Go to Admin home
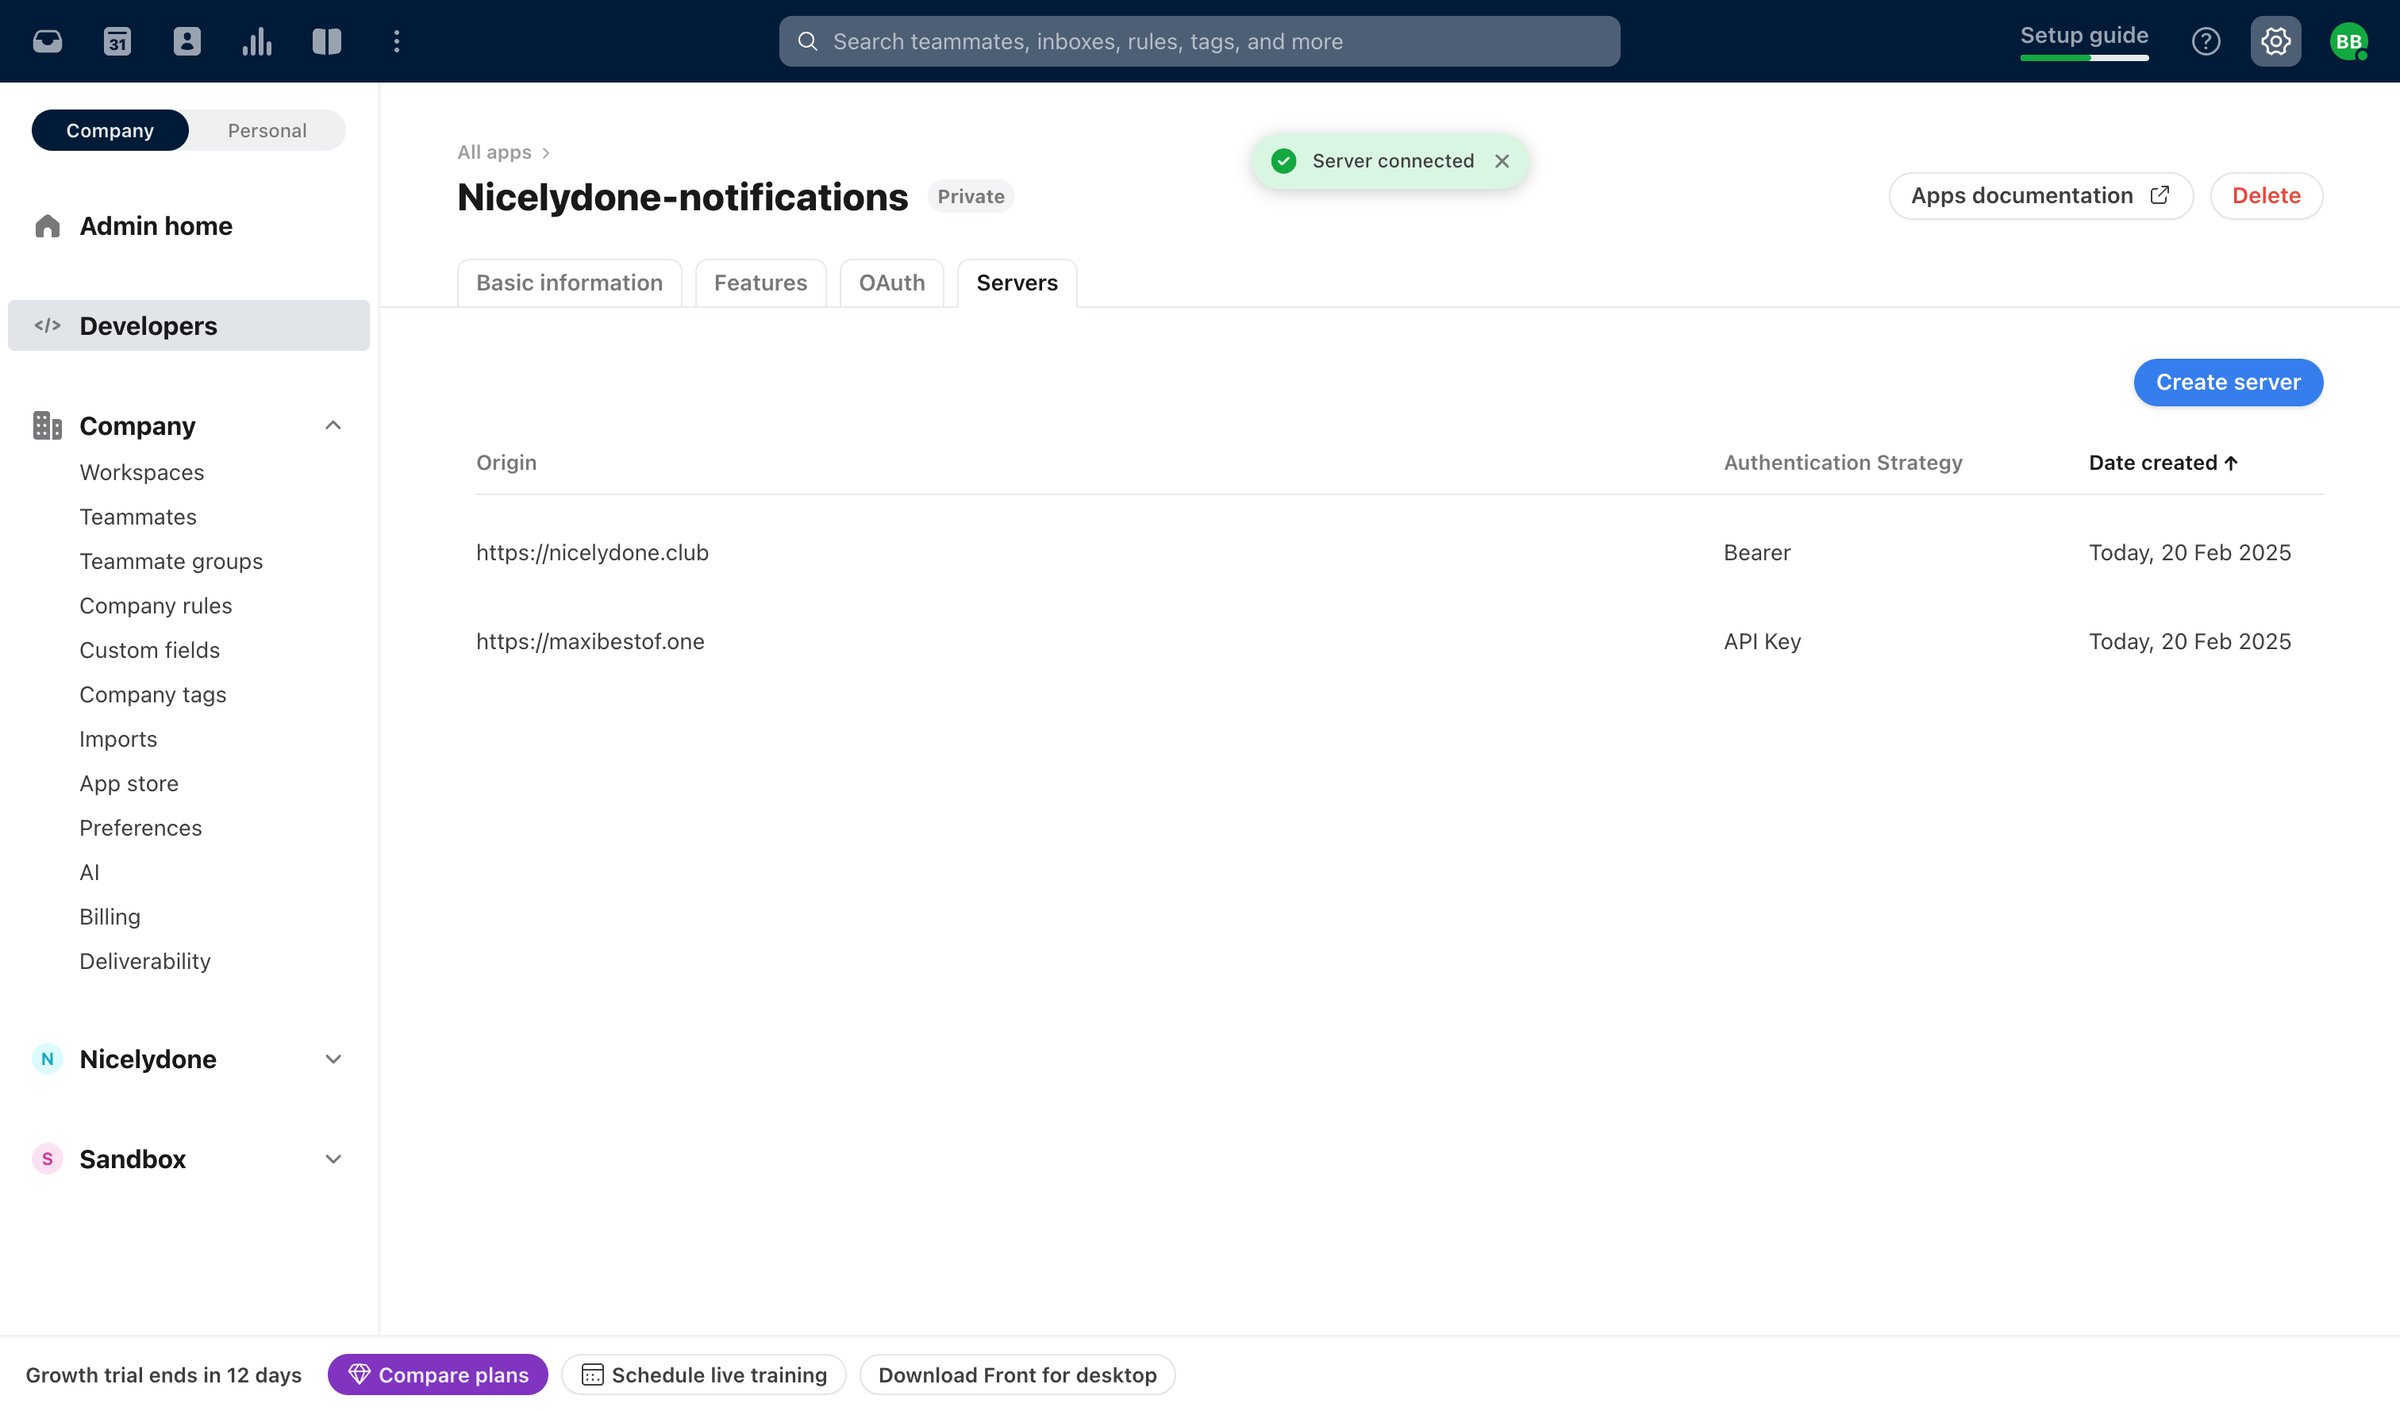This screenshot has width=2400, height=1411. tap(156, 226)
